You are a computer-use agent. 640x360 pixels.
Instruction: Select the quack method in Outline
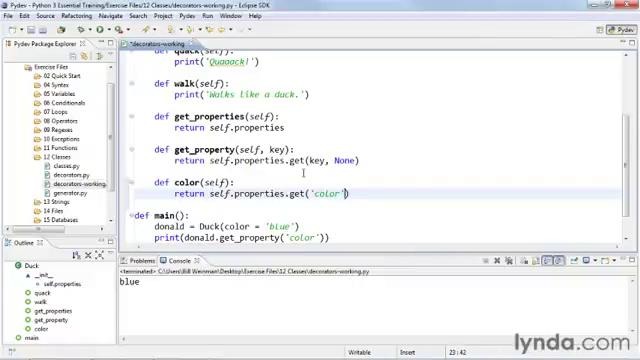[42, 293]
